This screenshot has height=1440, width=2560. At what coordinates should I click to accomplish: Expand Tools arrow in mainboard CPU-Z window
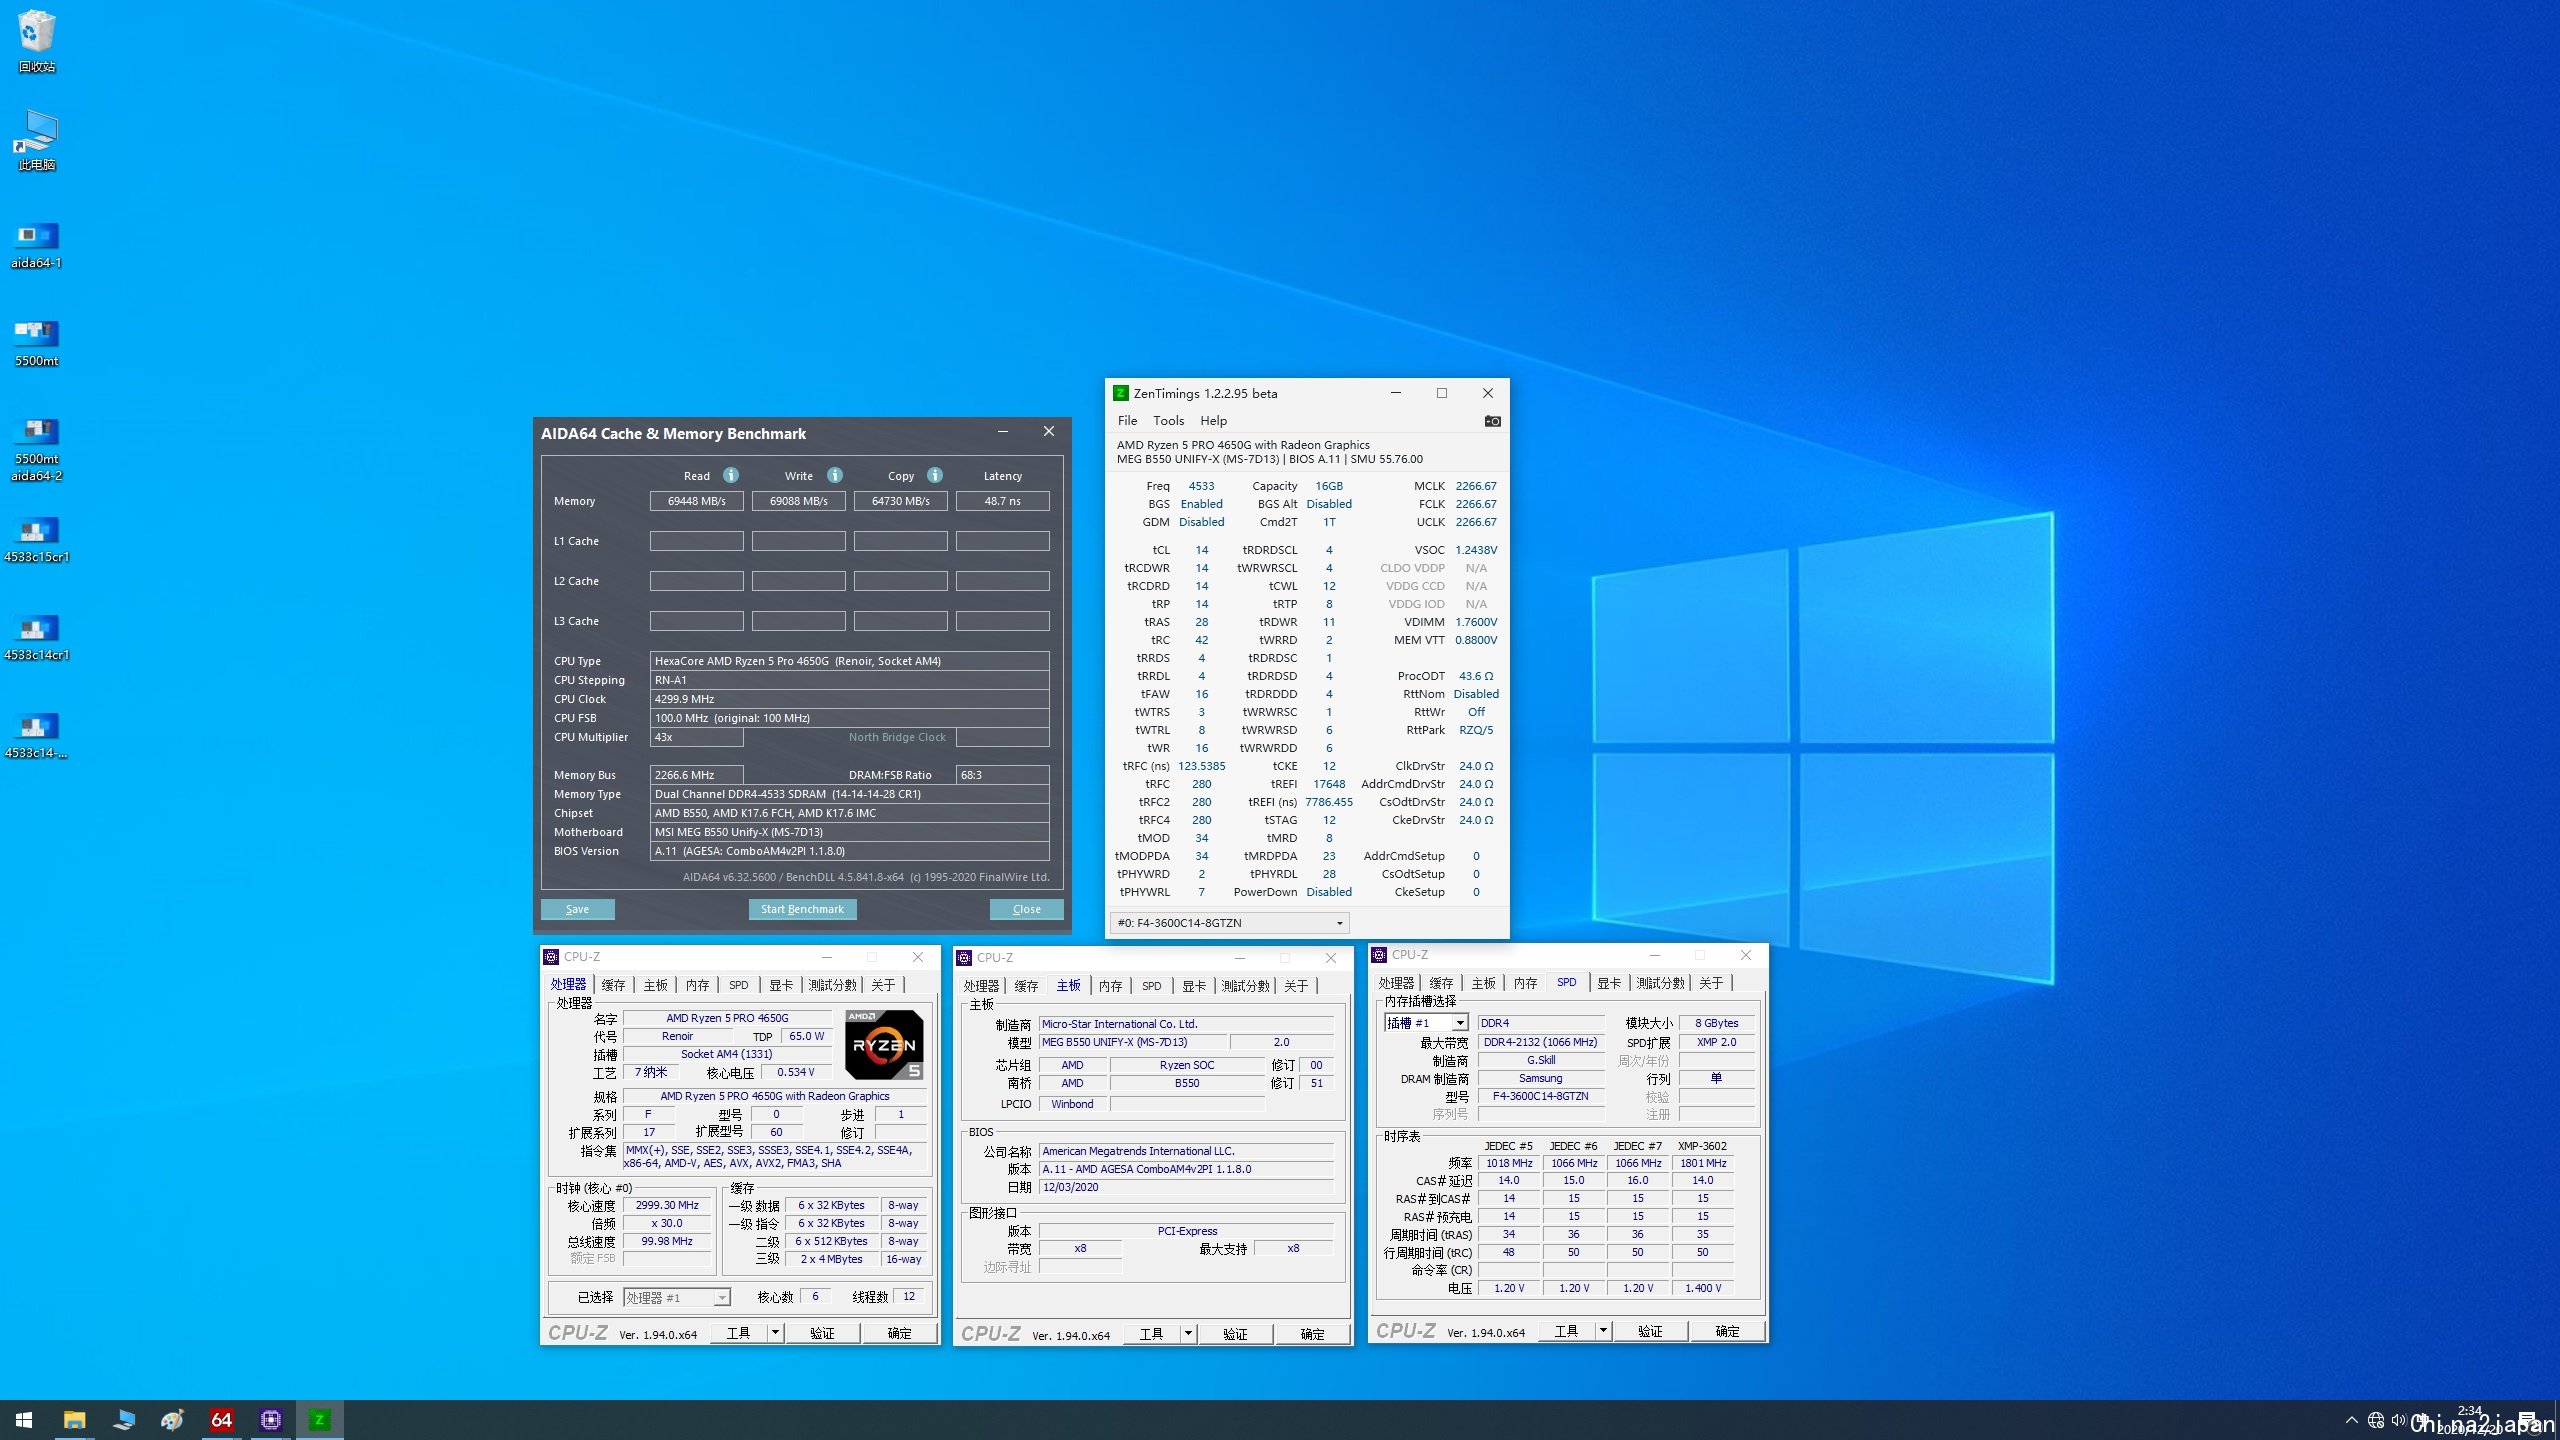[x=1187, y=1334]
